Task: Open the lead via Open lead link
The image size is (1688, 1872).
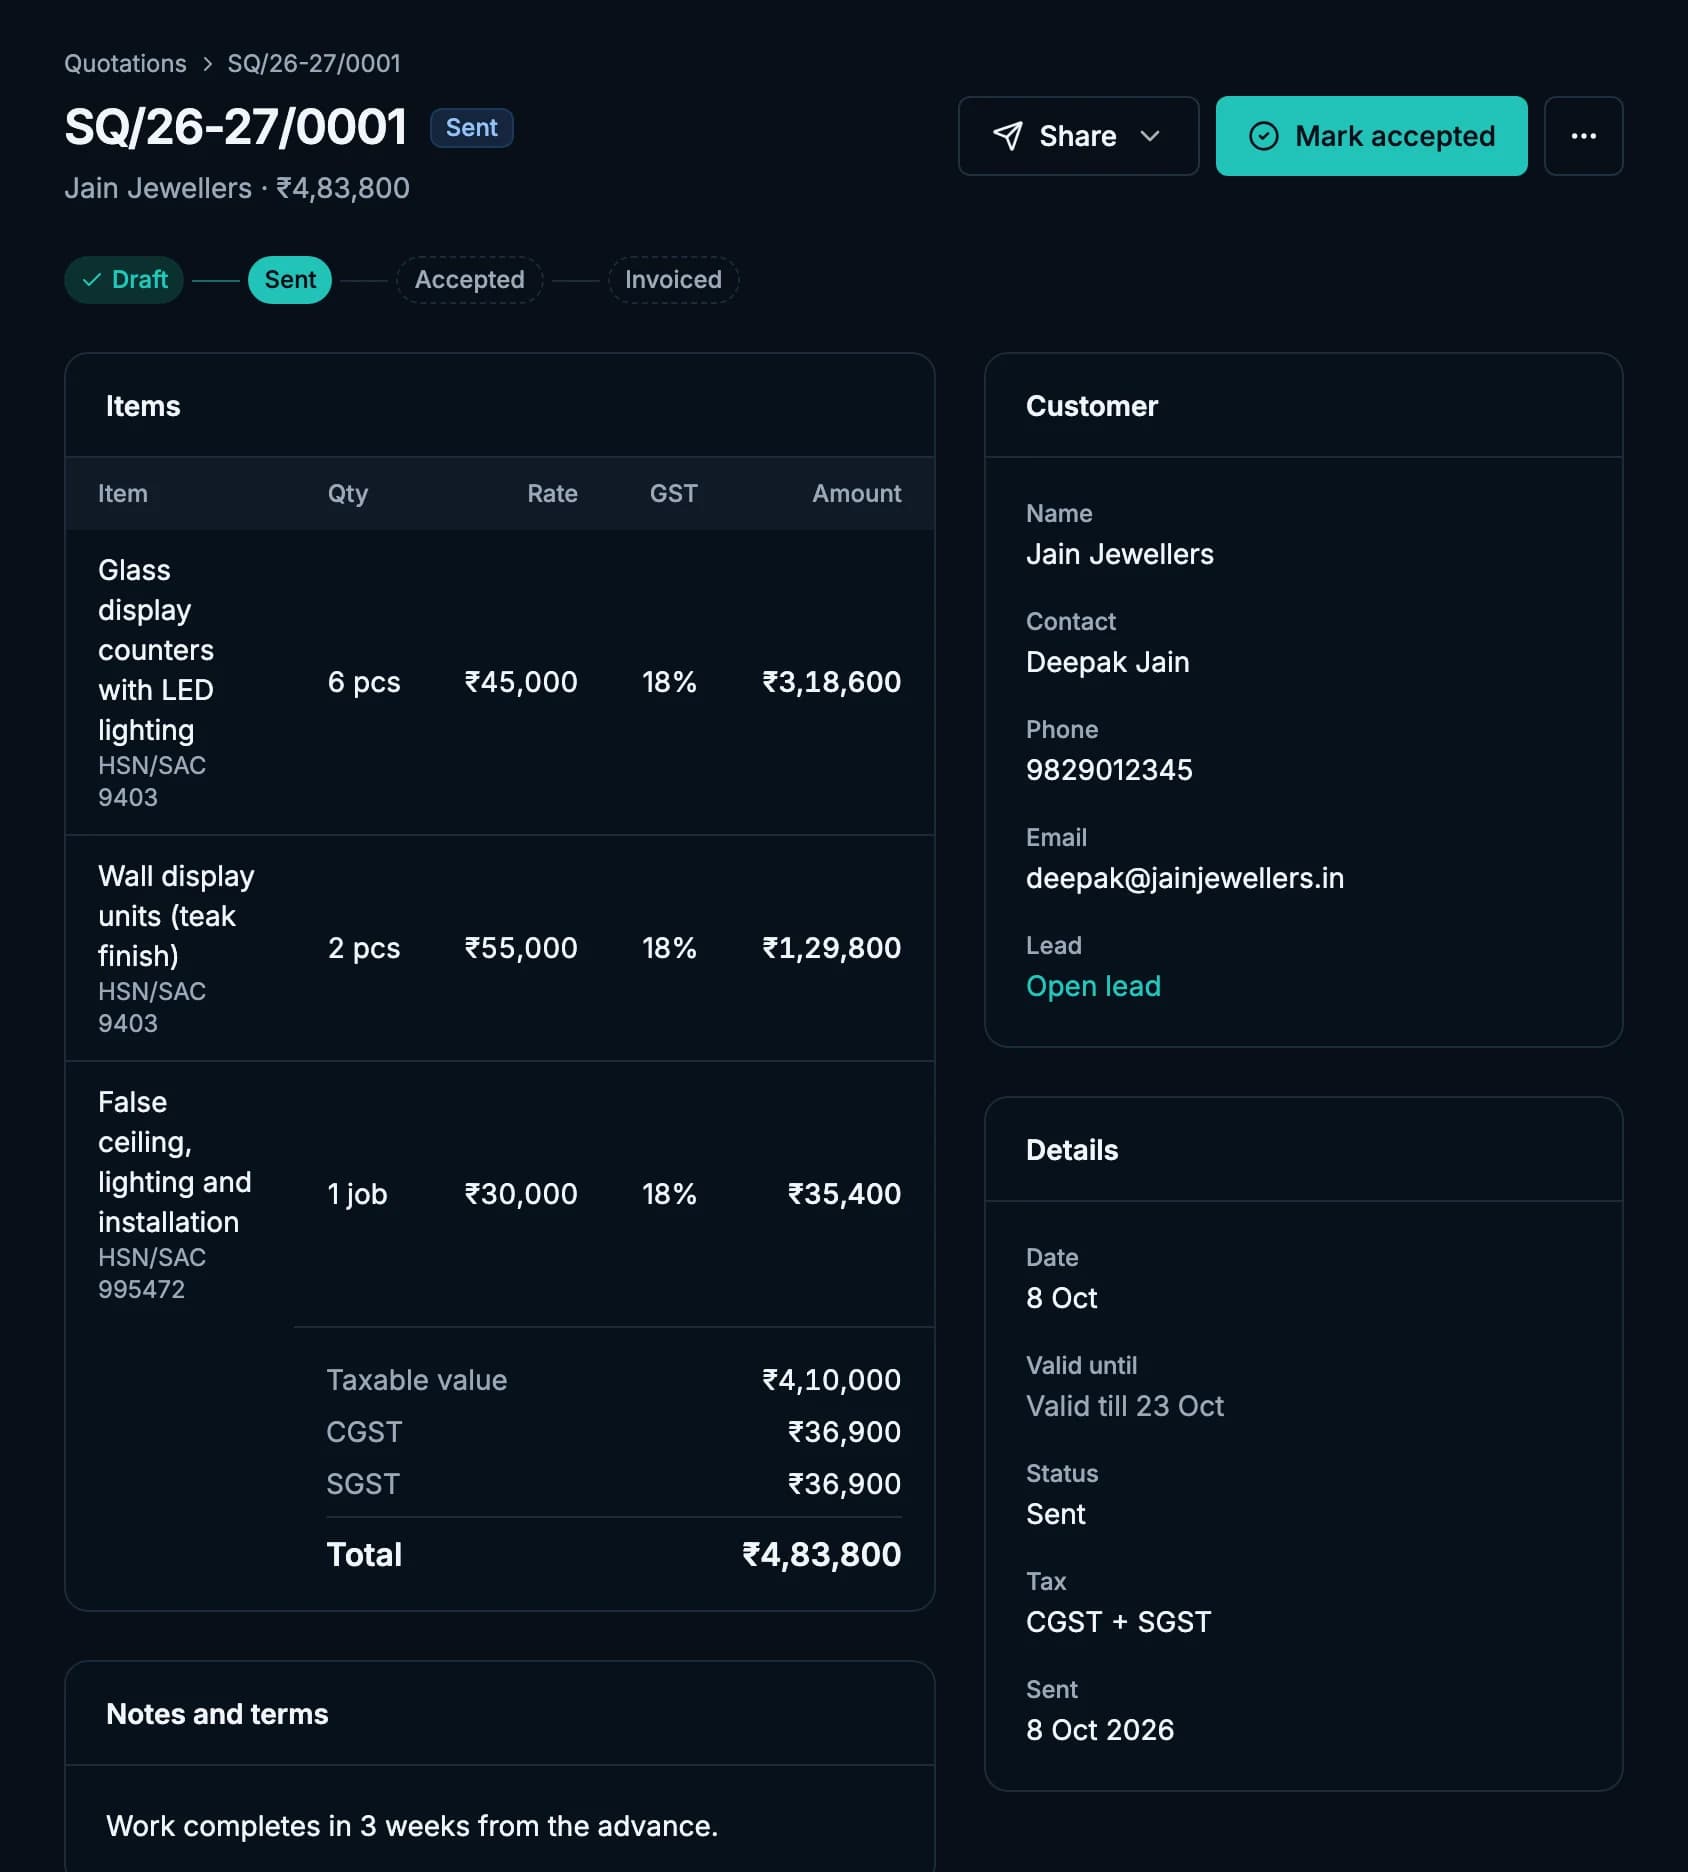Action: [x=1093, y=986]
